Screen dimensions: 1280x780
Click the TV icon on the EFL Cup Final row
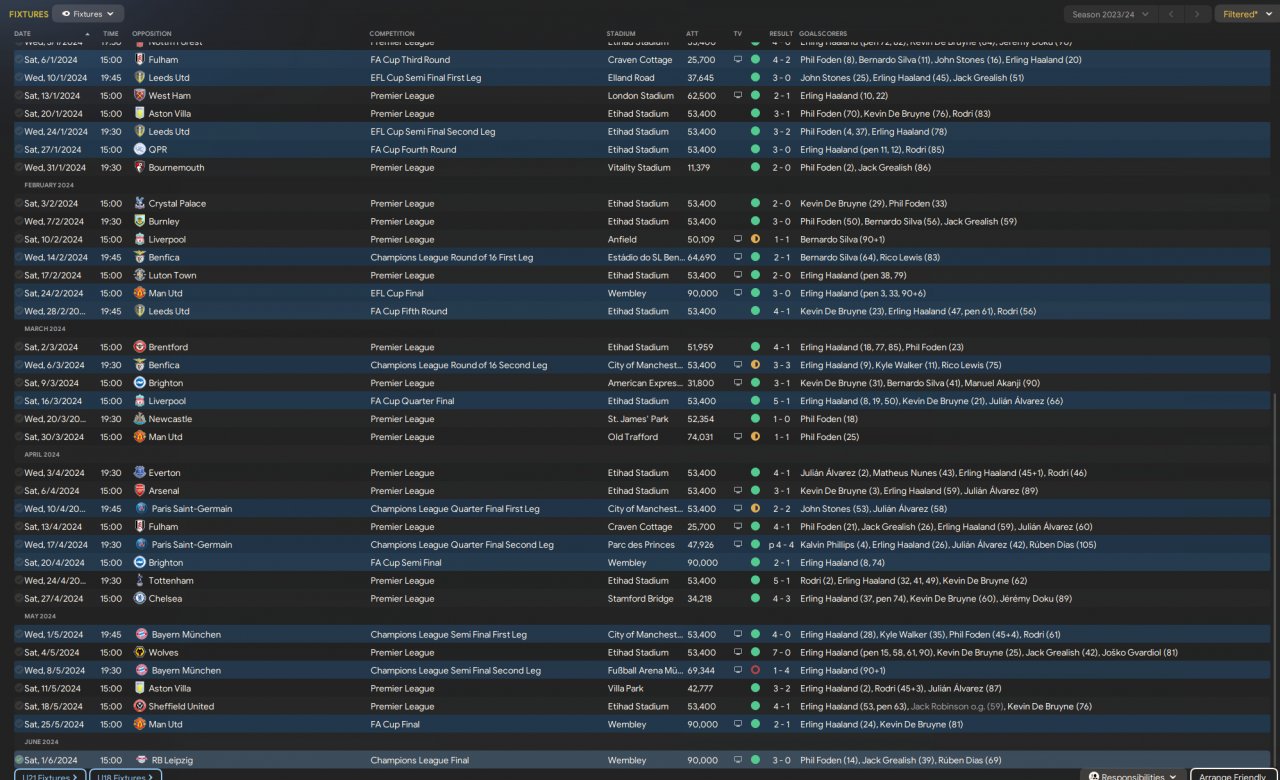pos(738,294)
